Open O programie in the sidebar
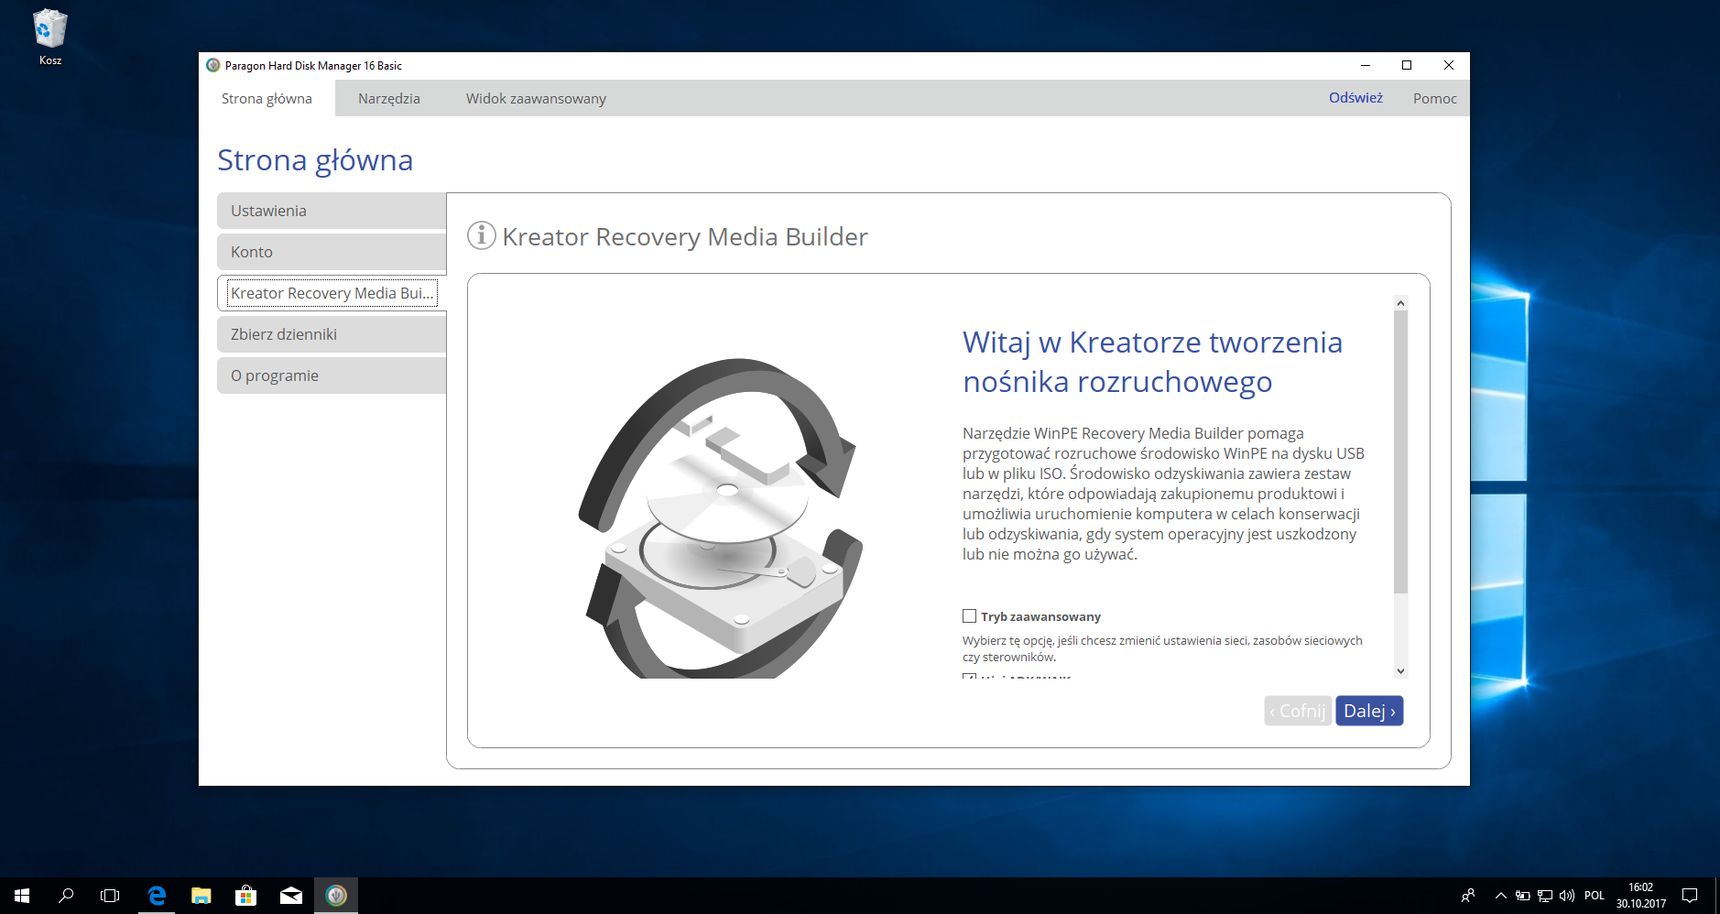 (x=331, y=375)
